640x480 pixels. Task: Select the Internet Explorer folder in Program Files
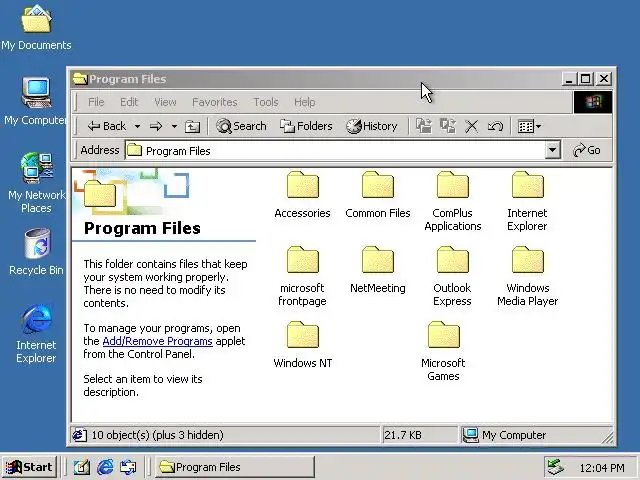pos(527,201)
